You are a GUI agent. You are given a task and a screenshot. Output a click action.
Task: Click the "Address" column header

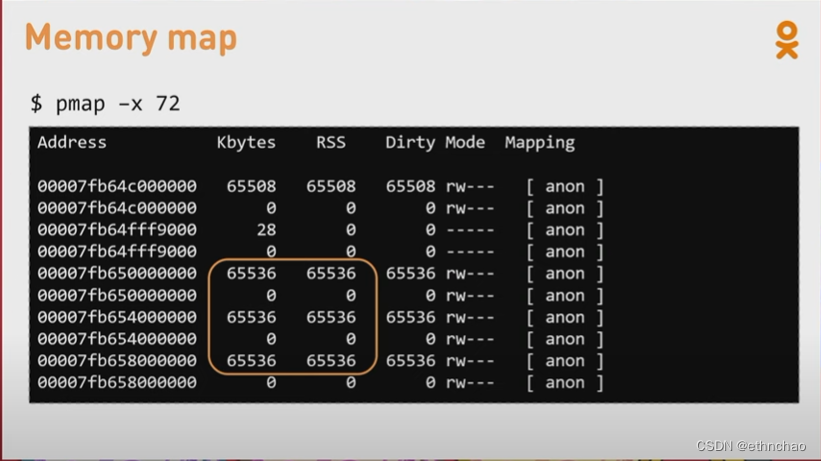tap(72, 142)
